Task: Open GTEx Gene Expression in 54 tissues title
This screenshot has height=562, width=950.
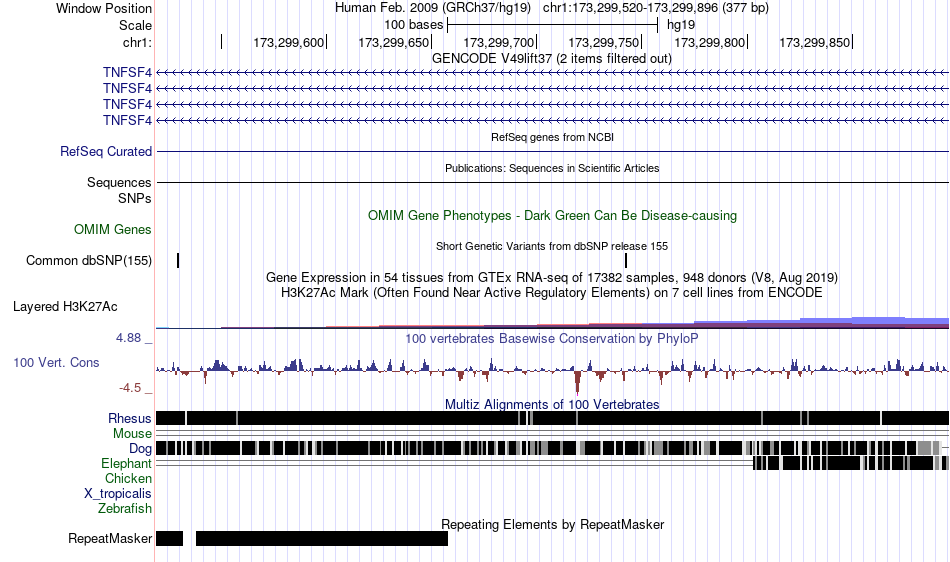Action: pyautogui.click(x=552, y=278)
